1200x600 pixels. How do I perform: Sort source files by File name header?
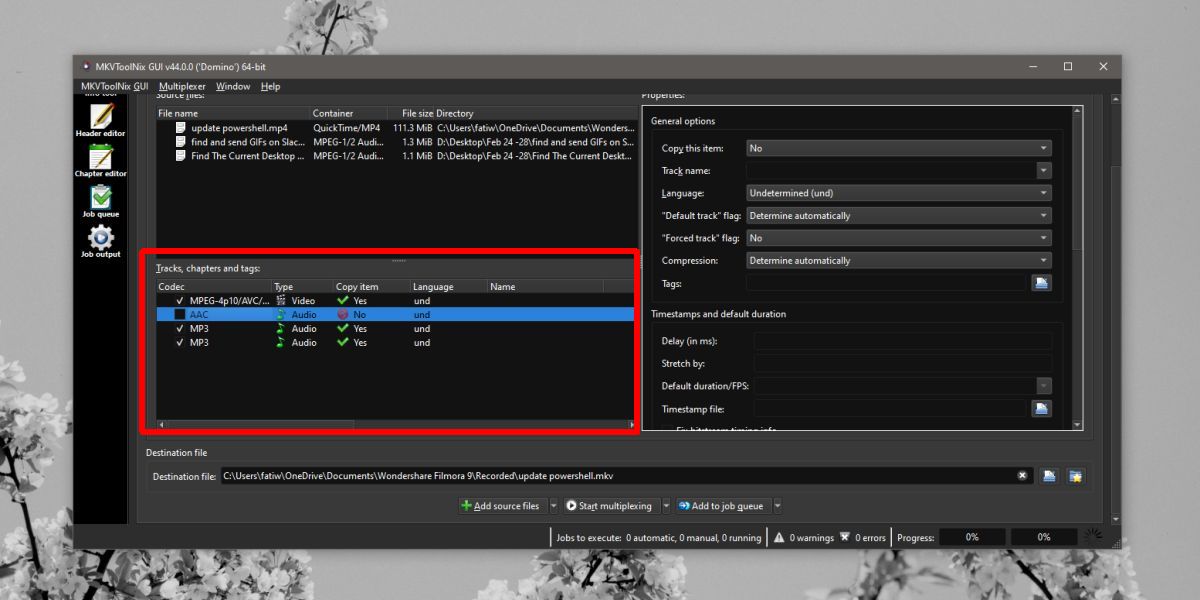click(x=232, y=113)
